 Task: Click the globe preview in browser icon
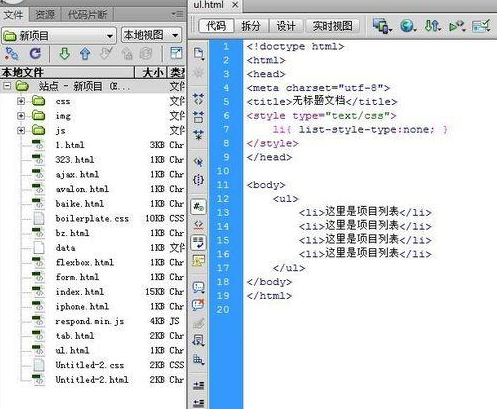pyautogui.click(x=408, y=26)
